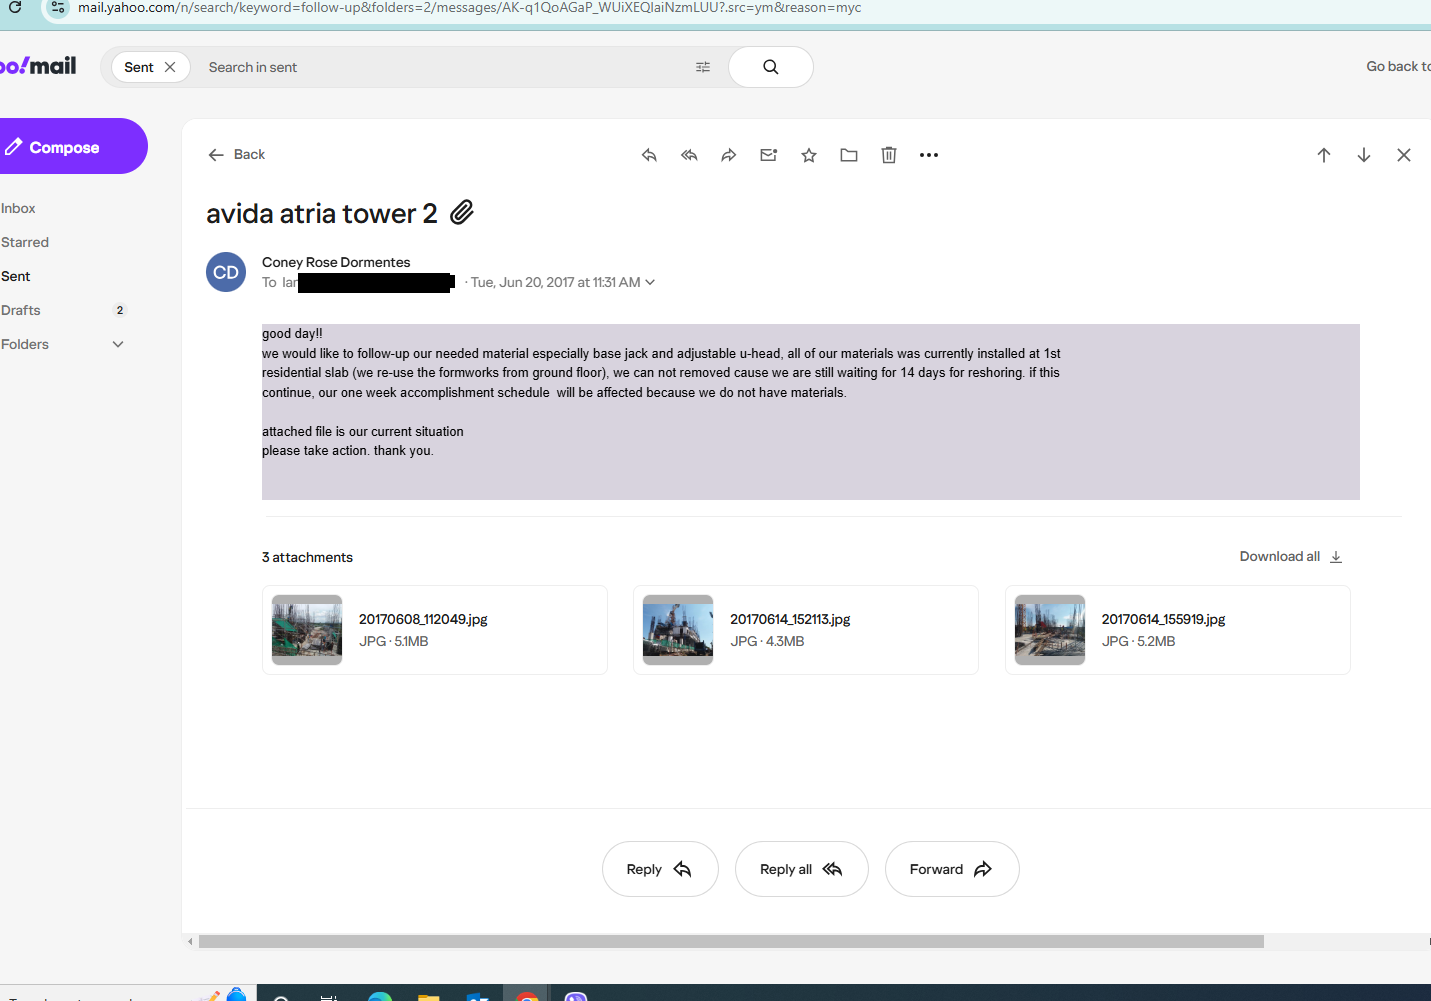The width and height of the screenshot is (1431, 1001).
Task: Expand the Folders list chevron
Action: point(118,344)
